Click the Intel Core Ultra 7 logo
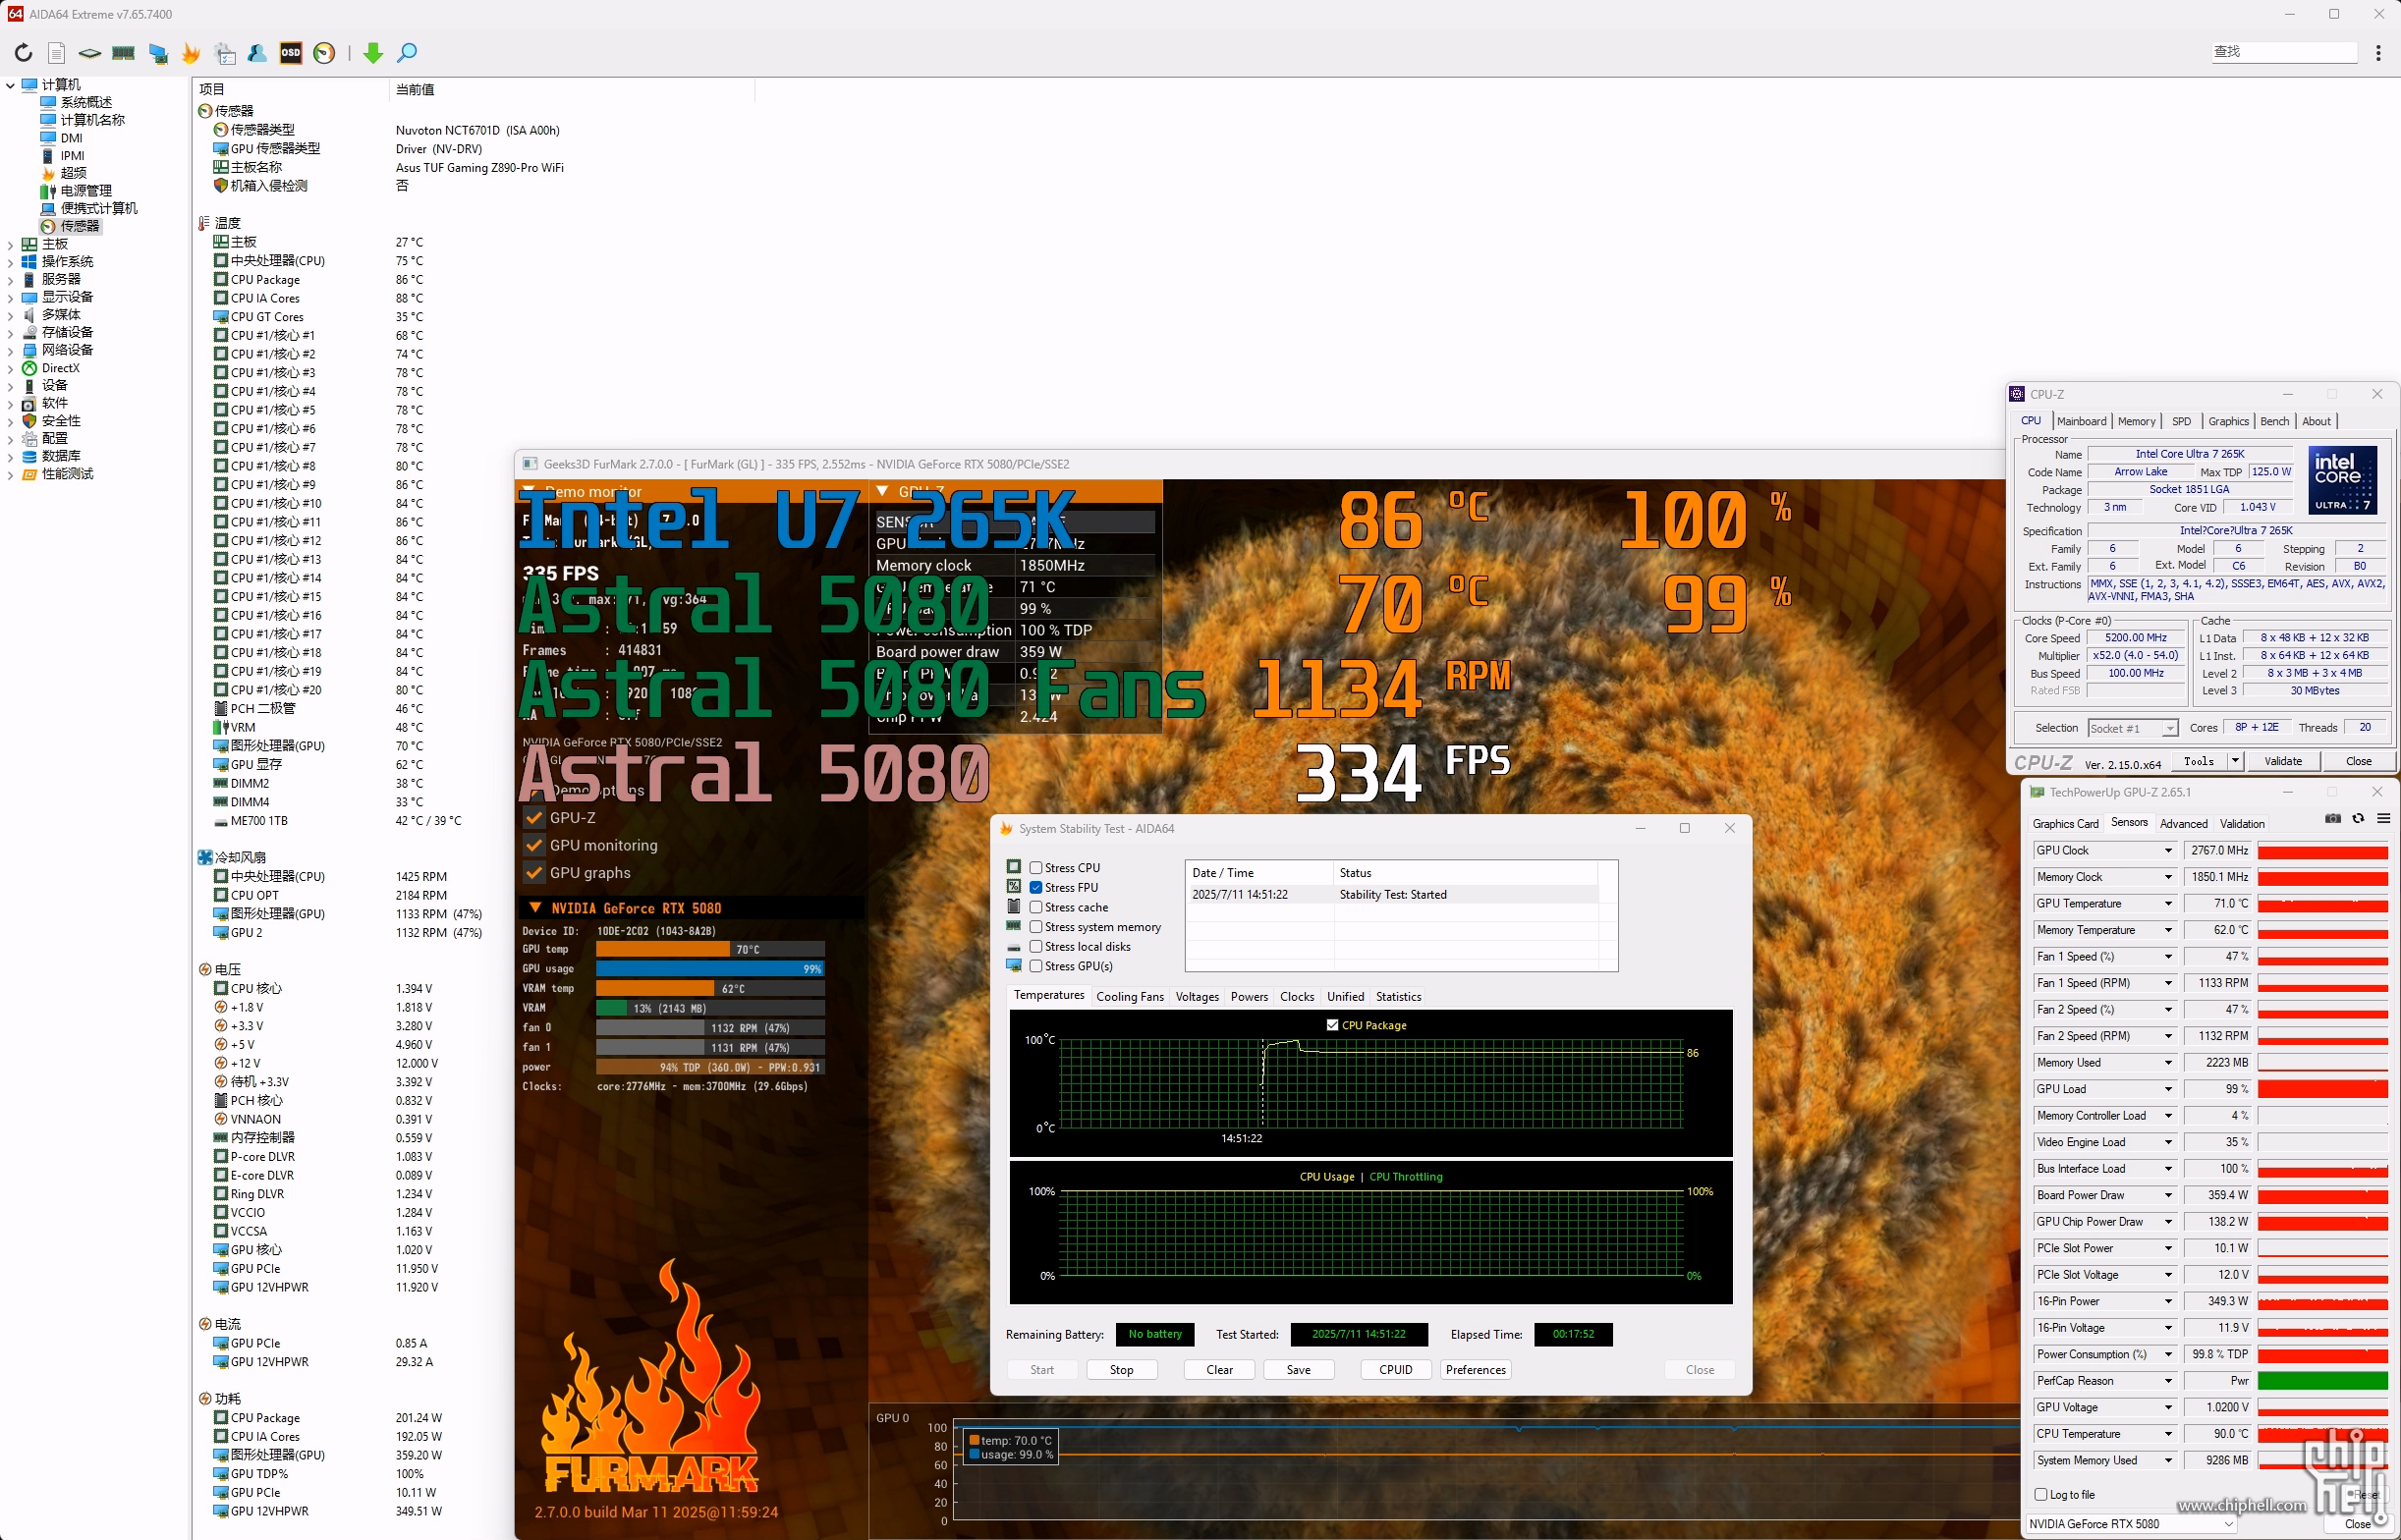 [2342, 480]
